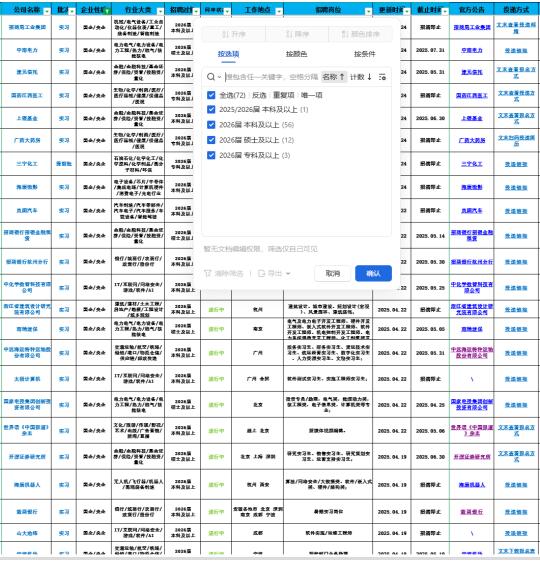
Task: Switch to the 按选项 tab
Action: (228, 54)
